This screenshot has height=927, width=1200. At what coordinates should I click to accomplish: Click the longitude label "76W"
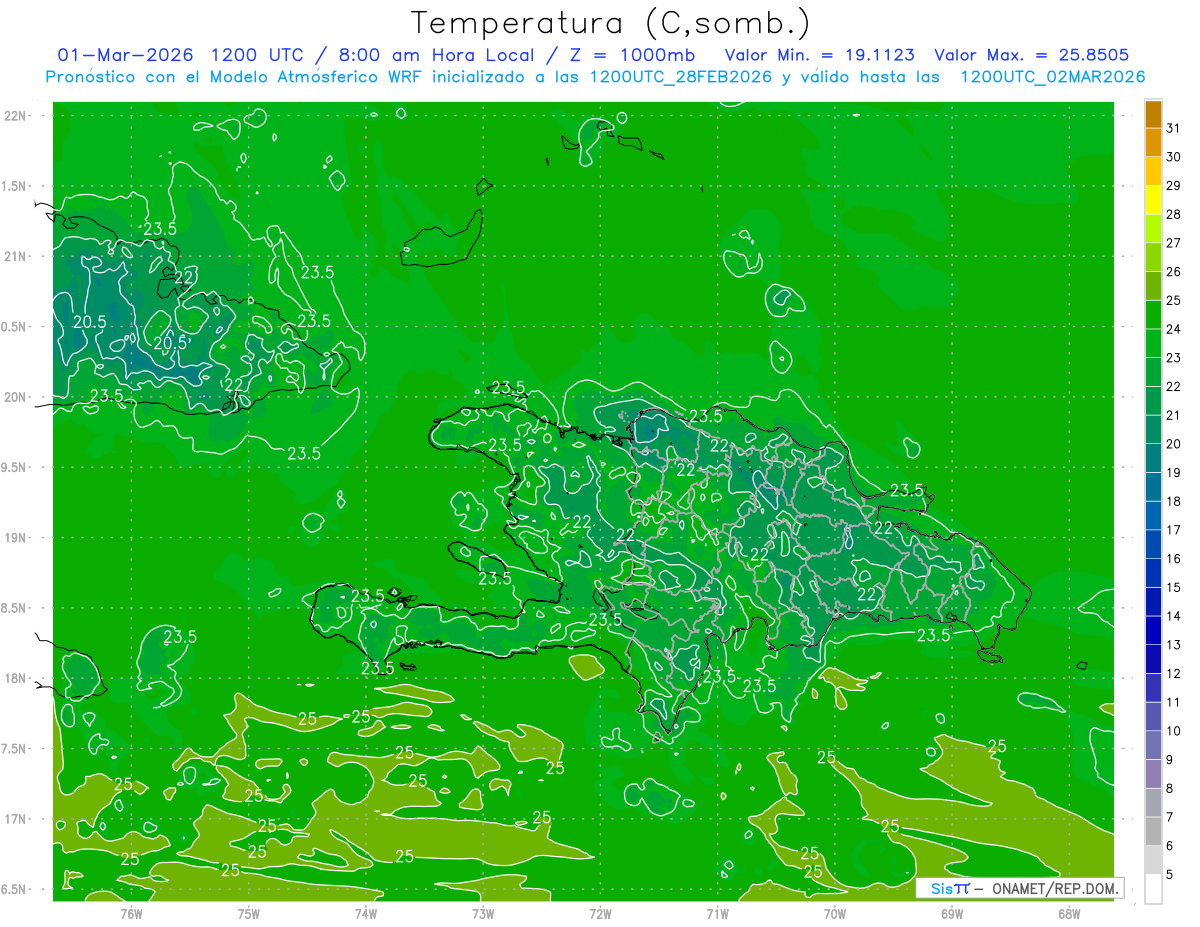click(x=131, y=913)
